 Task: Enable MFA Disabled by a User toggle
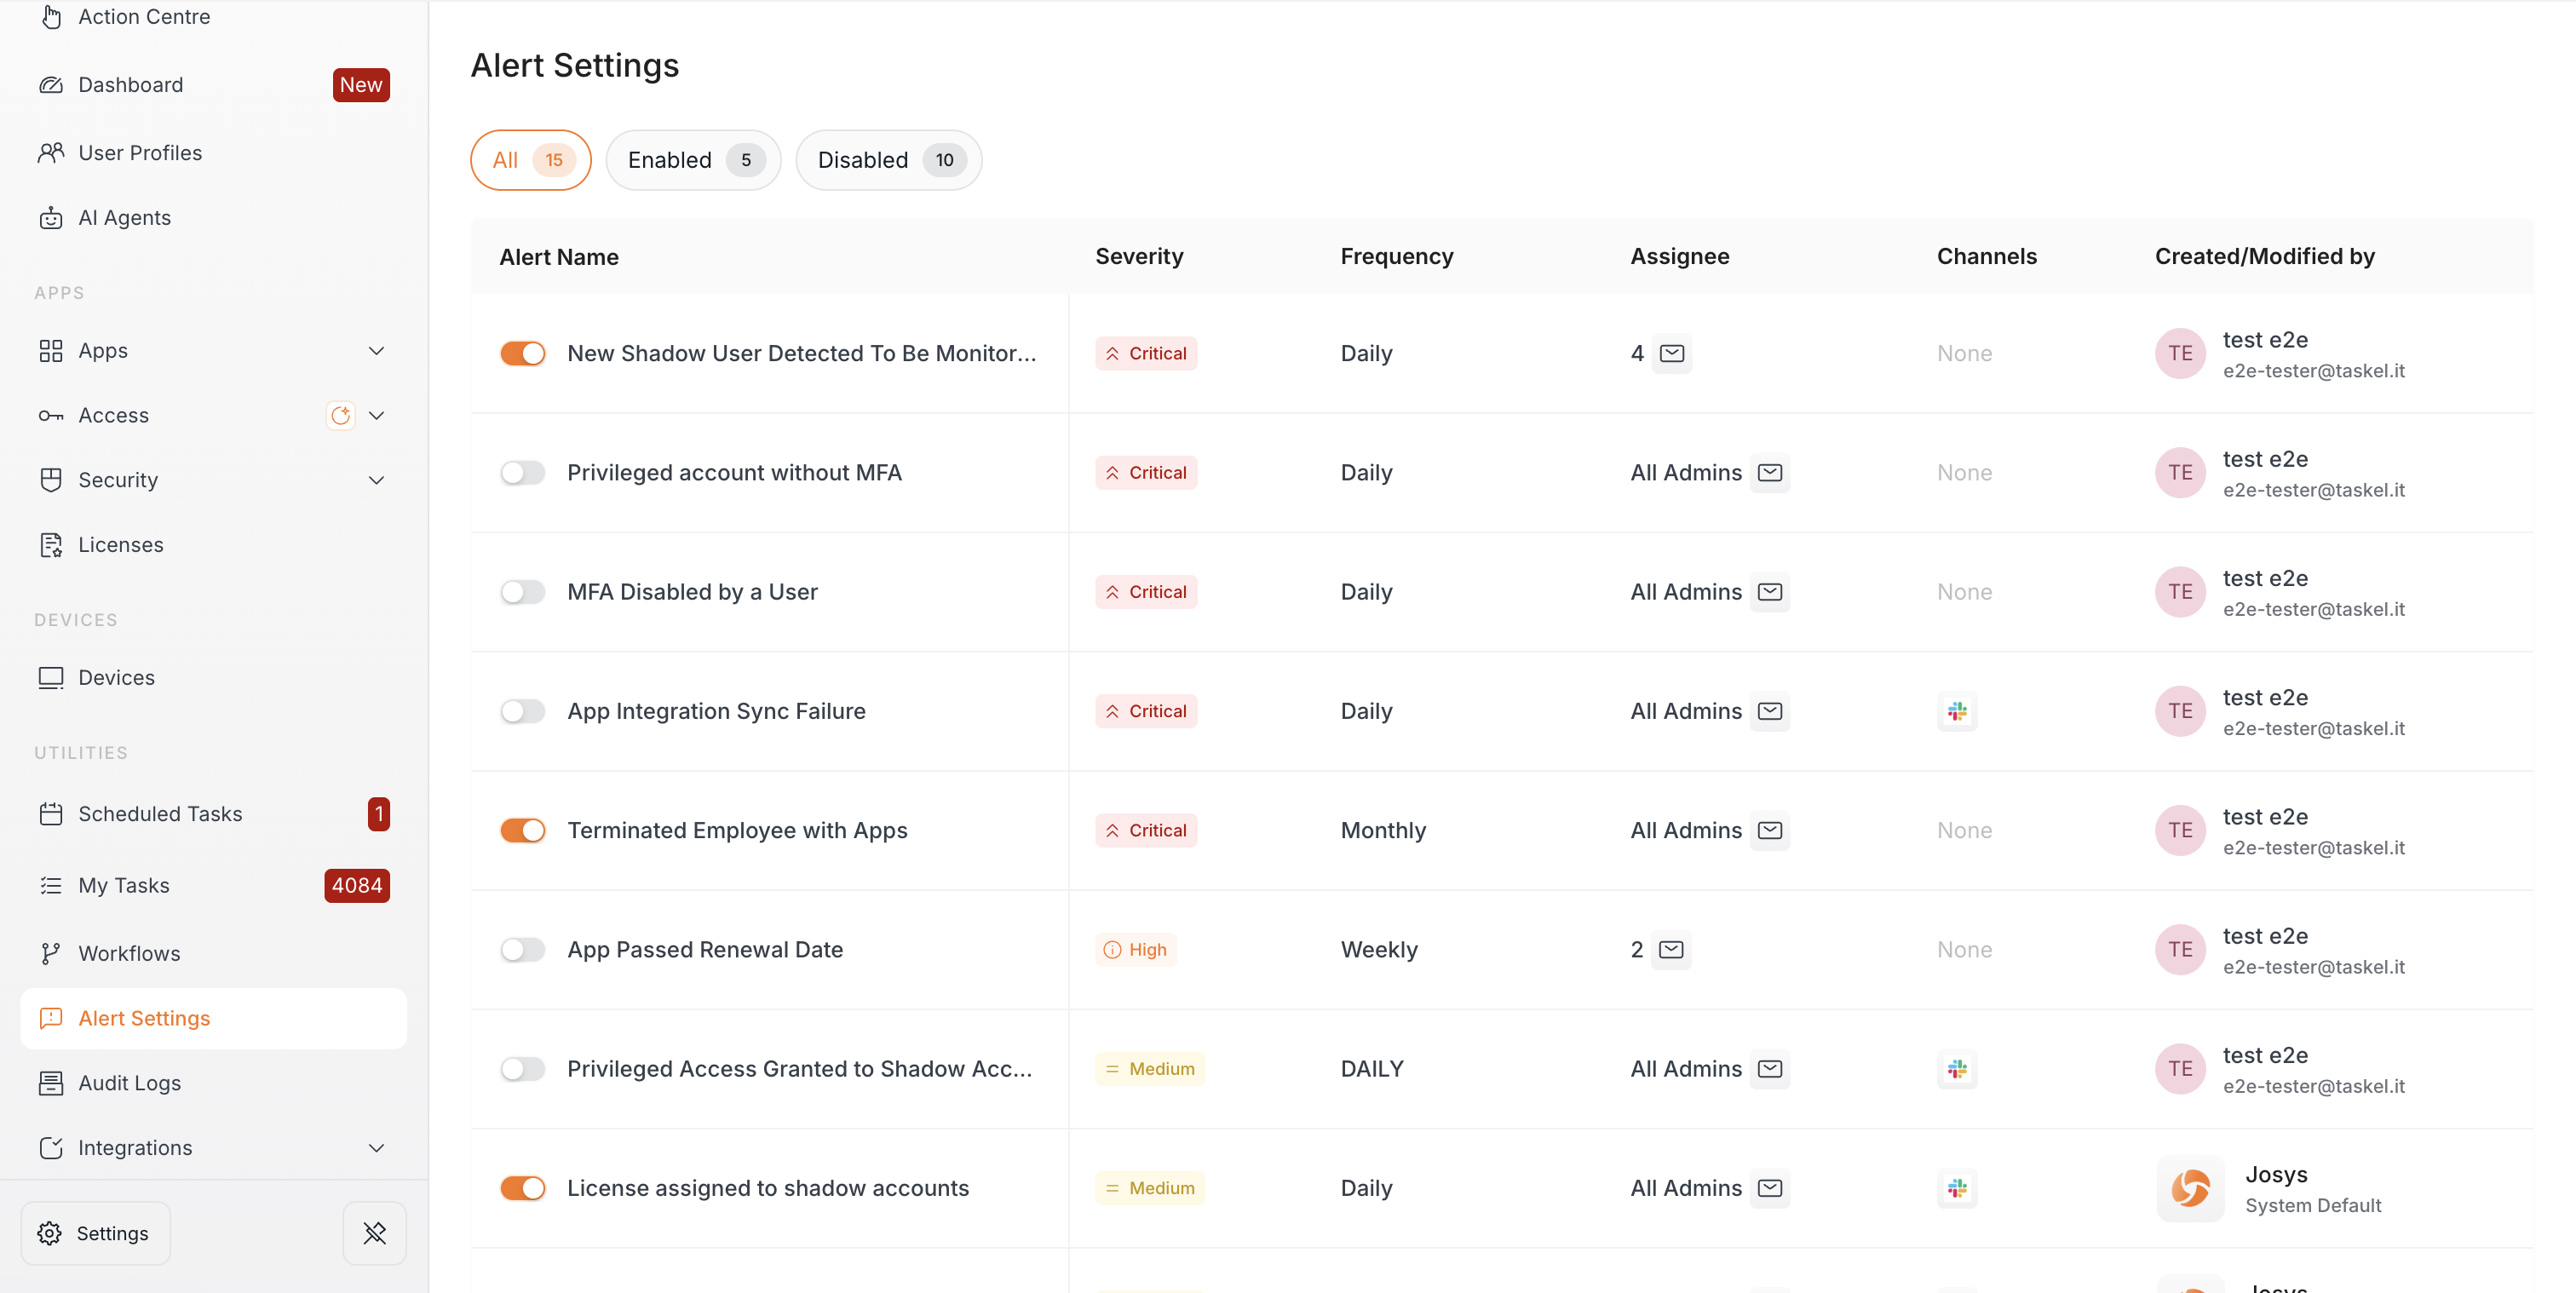click(523, 592)
